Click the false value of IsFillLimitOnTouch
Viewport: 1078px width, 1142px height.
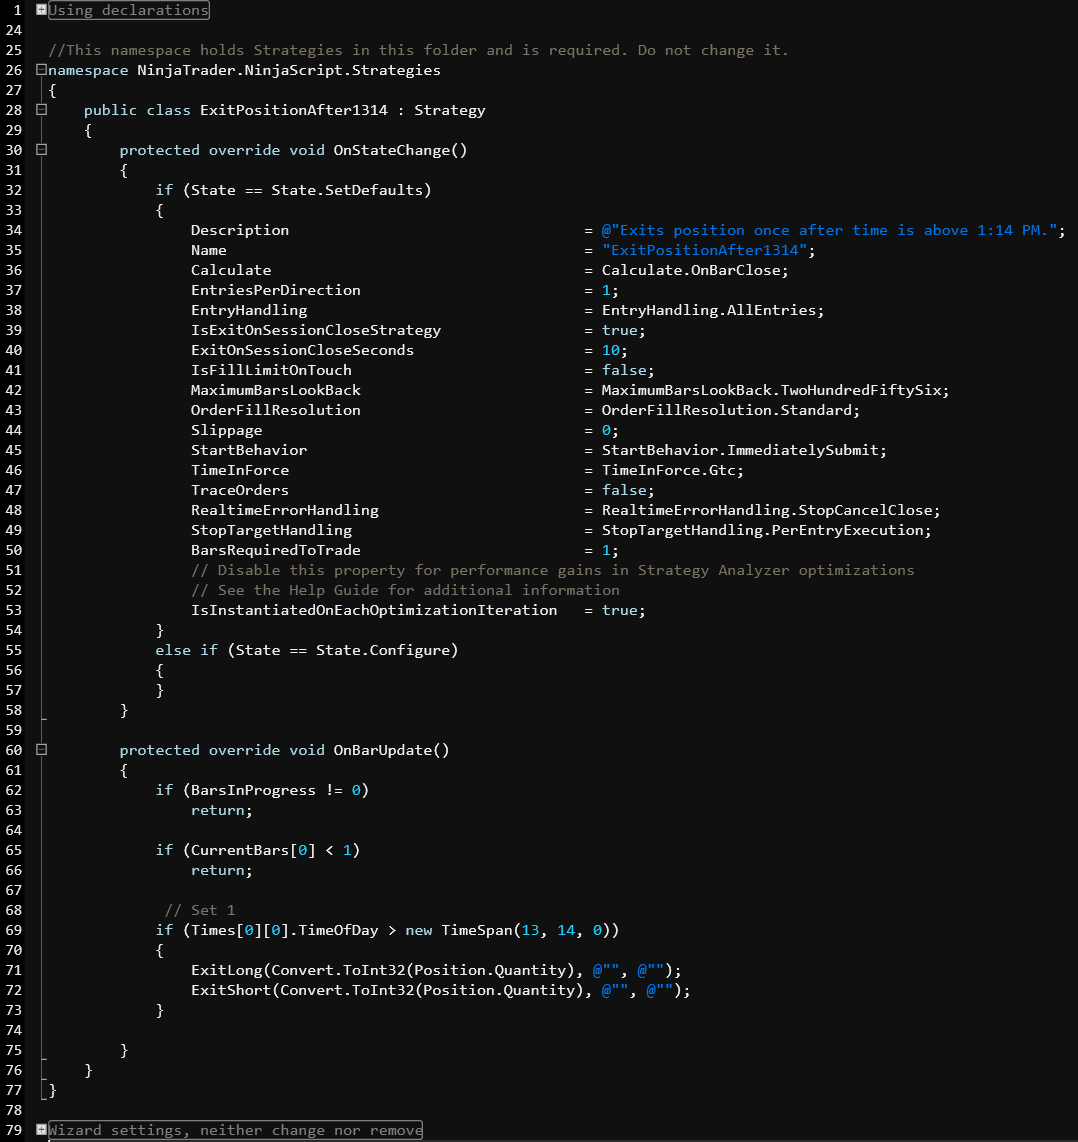click(626, 369)
